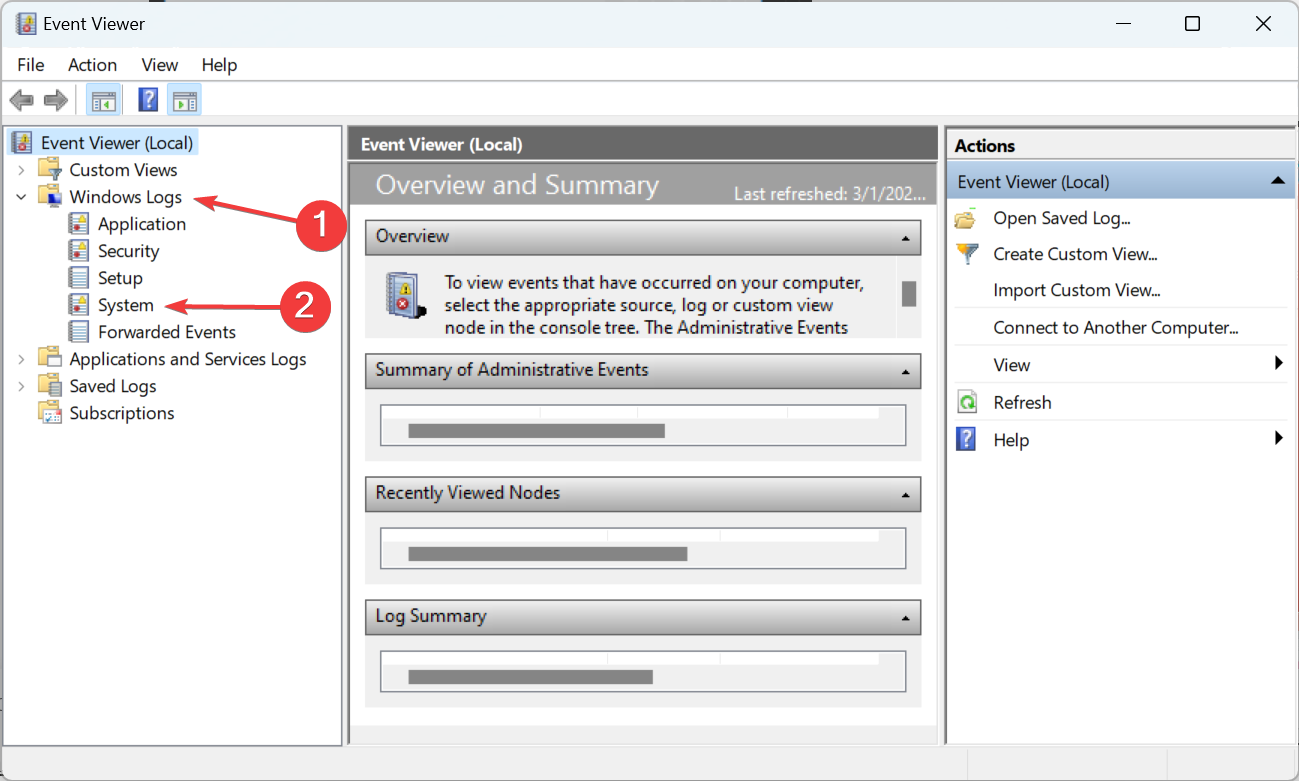
Task: Click the Back arrow toolbar icon
Action: coord(22,100)
